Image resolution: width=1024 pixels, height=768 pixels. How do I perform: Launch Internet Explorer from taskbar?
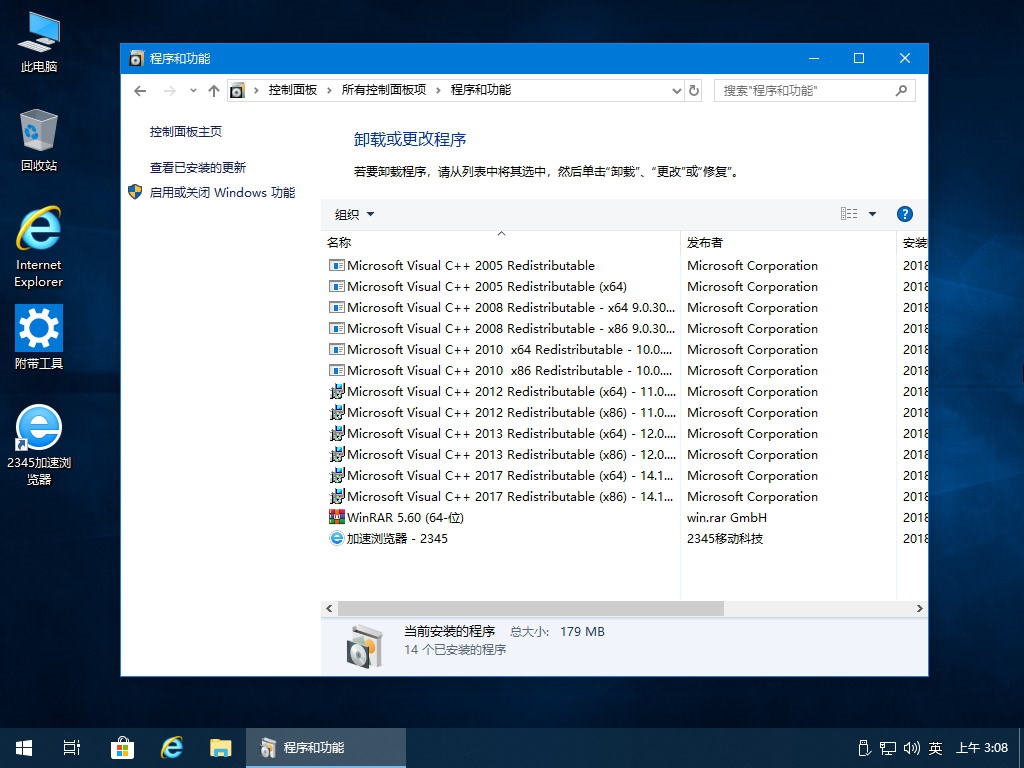[x=172, y=748]
